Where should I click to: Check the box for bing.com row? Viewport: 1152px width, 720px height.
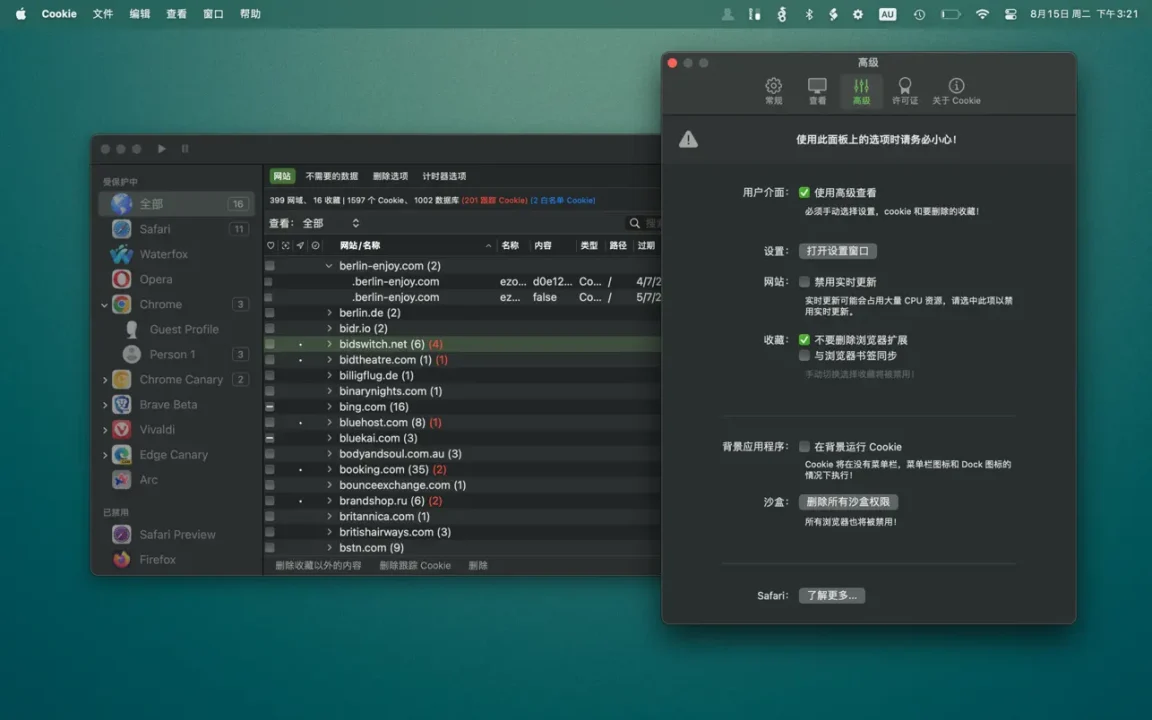click(270, 407)
